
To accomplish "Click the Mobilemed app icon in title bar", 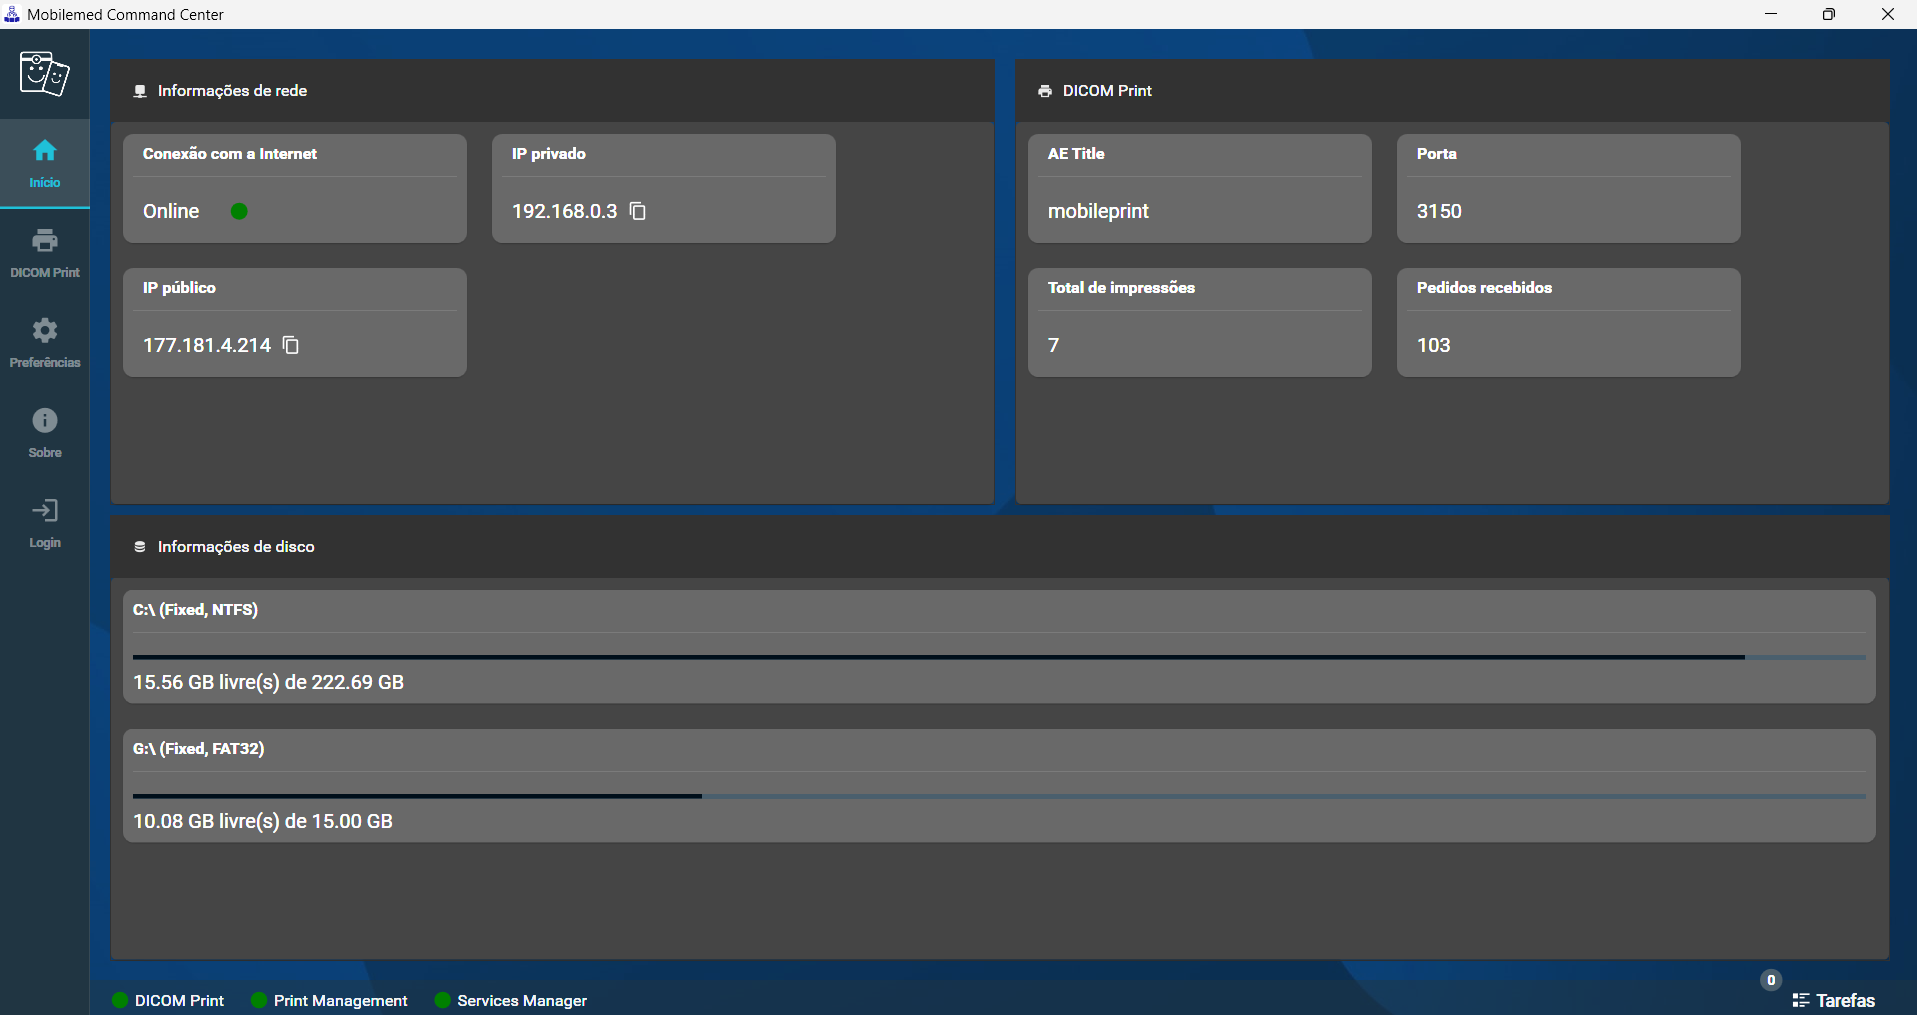I will 12,14.
